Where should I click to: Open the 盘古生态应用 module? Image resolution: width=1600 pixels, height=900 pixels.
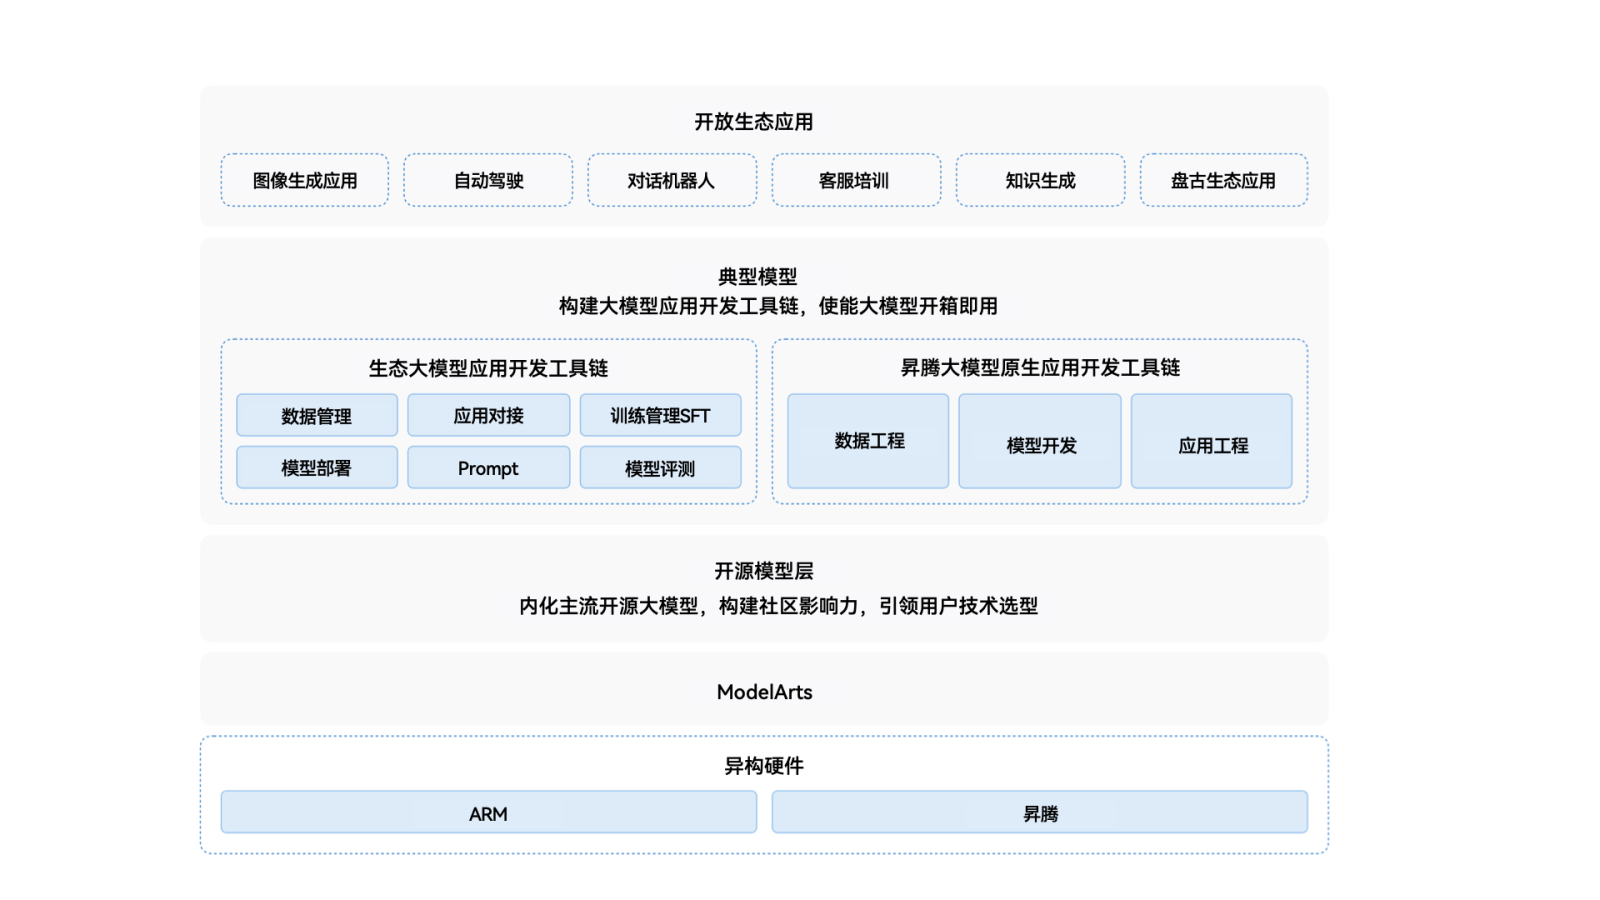click(1223, 180)
